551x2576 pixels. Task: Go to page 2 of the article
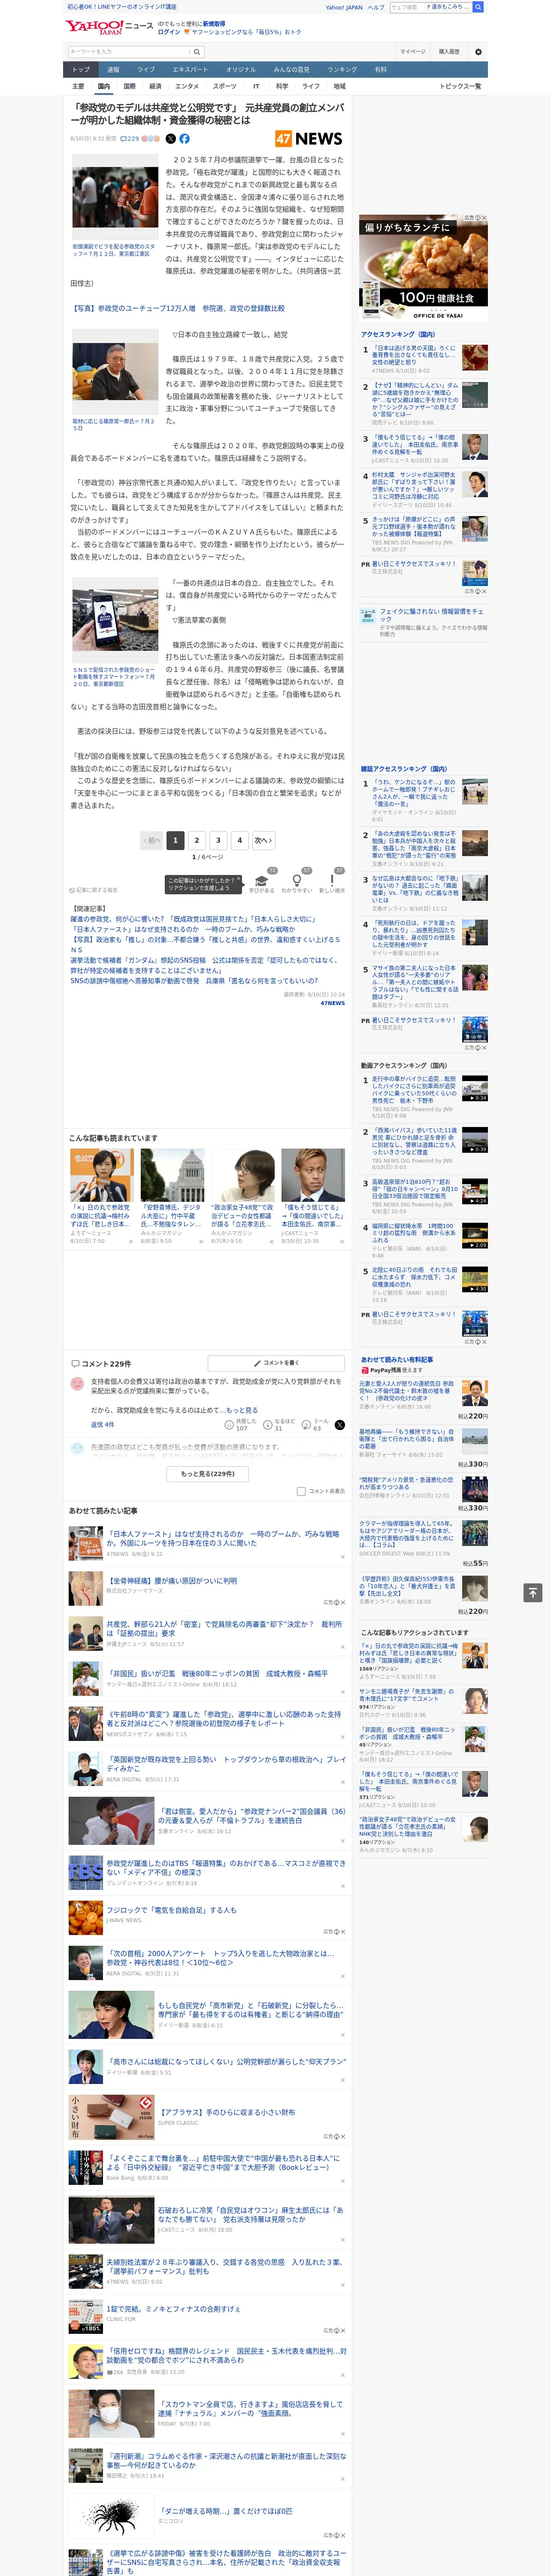[197, 840]
